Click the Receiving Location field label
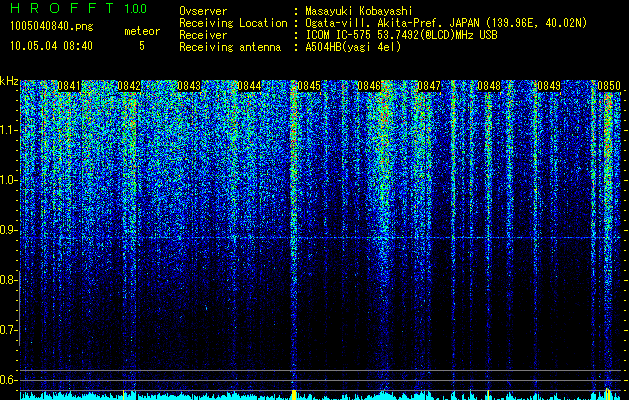Screen dimensions: 629x400 (233, 23)
